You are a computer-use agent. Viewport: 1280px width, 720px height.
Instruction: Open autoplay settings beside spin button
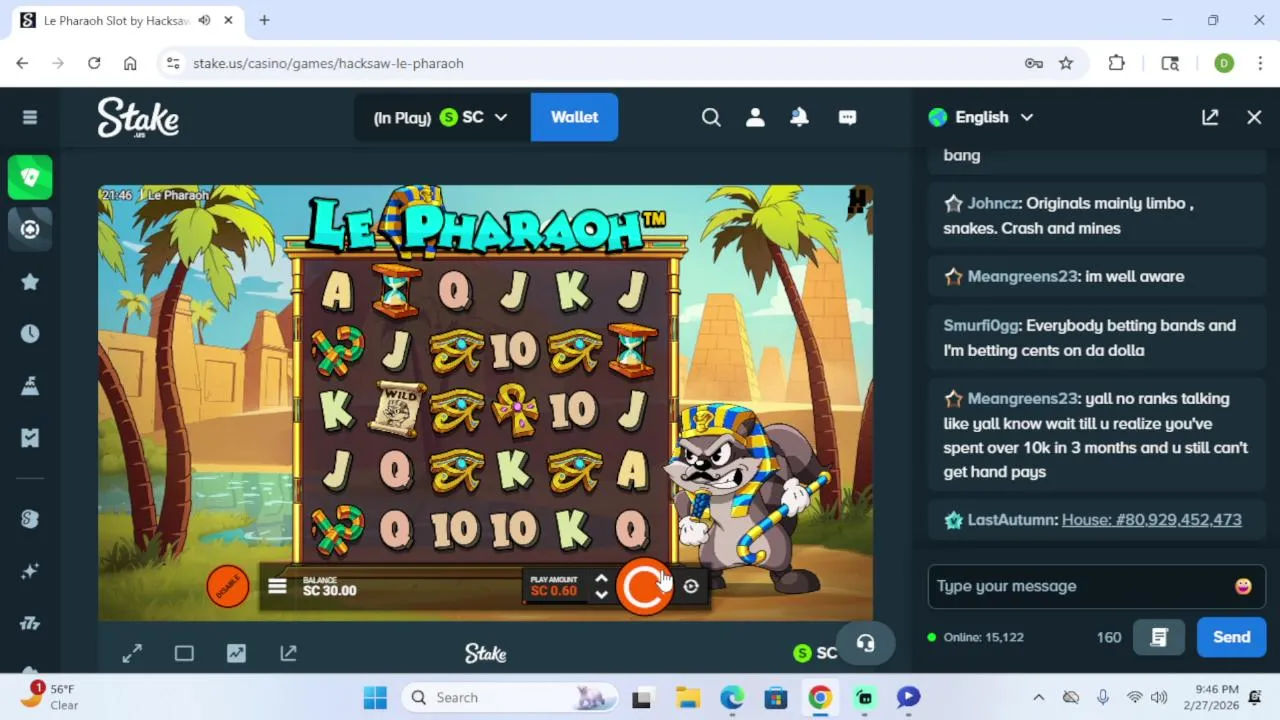coord(691,587)
